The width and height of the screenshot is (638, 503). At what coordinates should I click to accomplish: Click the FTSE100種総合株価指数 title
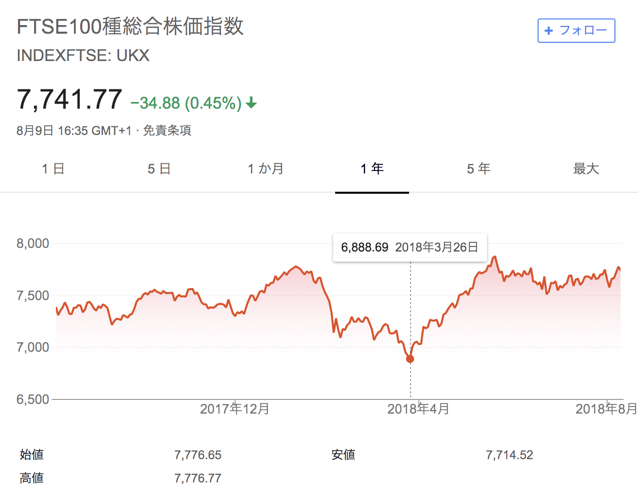click(x=130, y=26)
